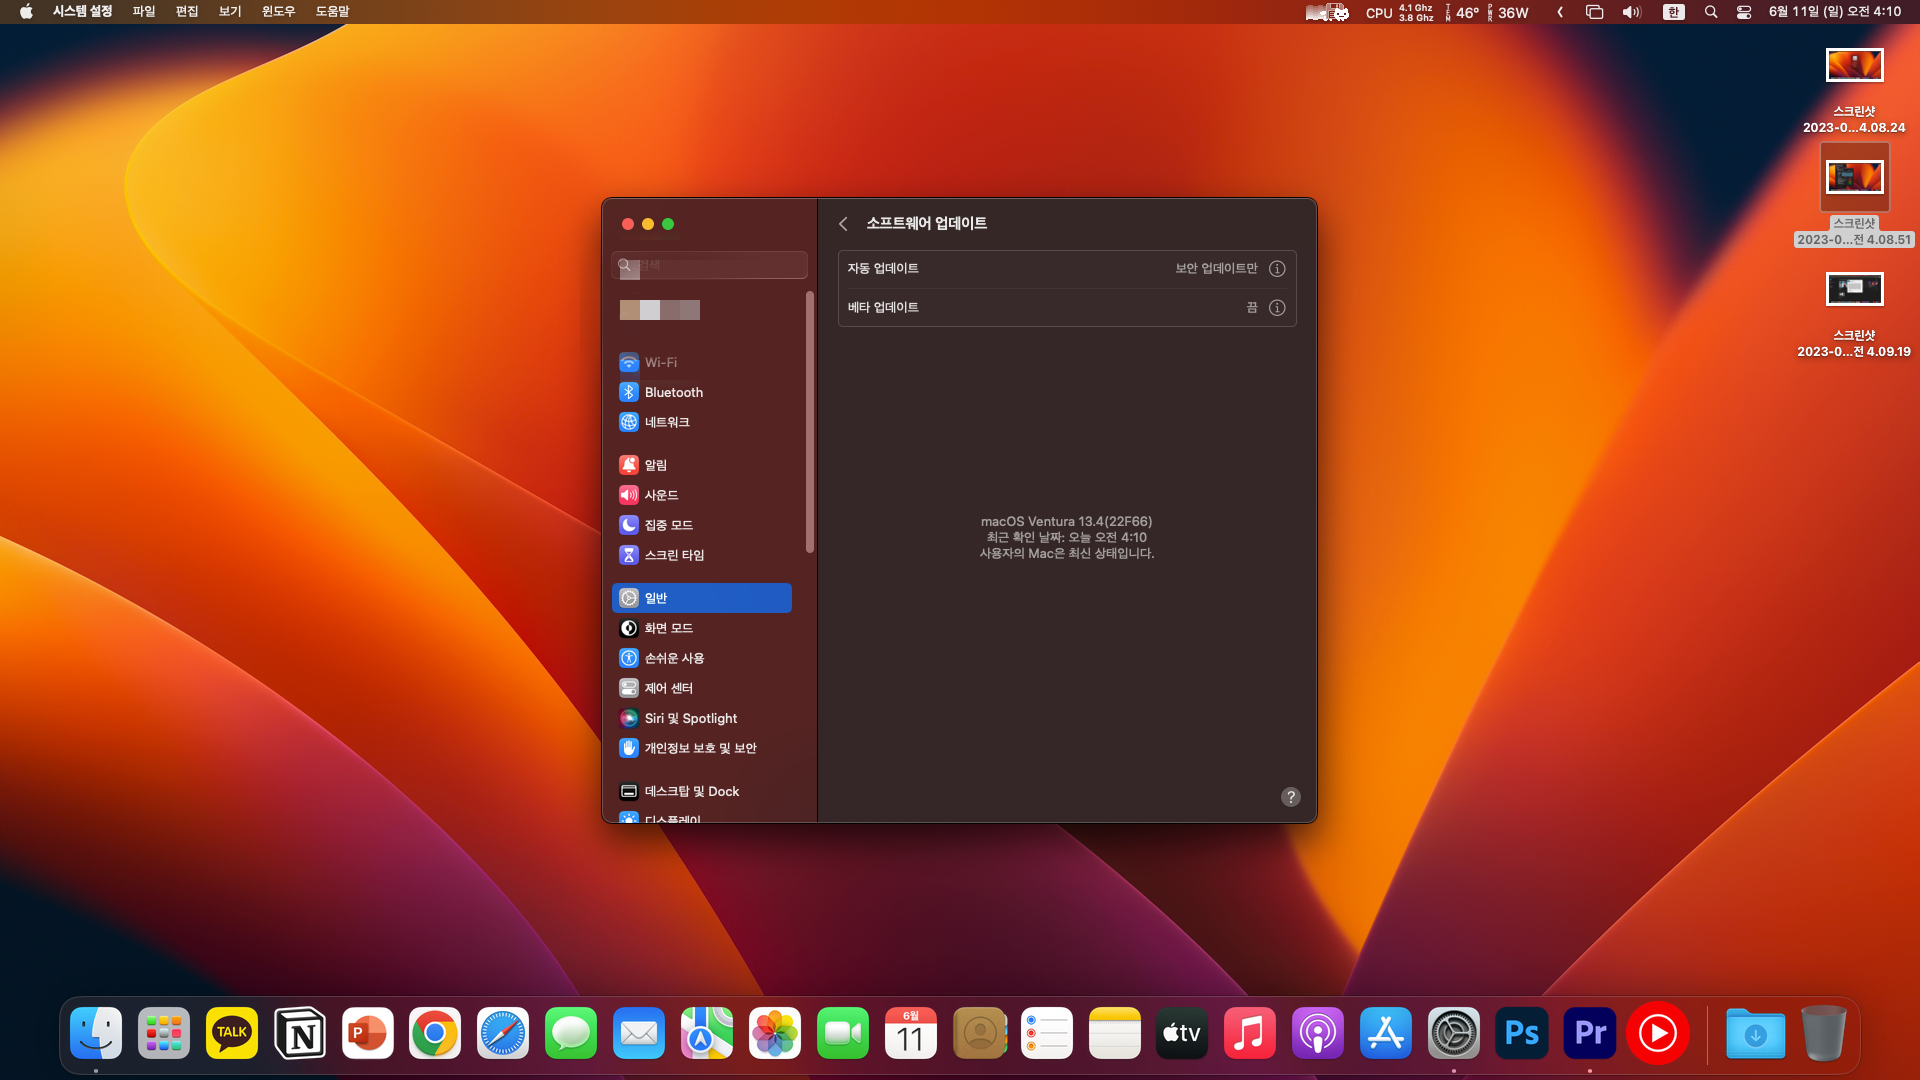This screenshot has height=1080, width=1920.
Task: Open FaceTime from the Dock
Action: (843, 1033)
